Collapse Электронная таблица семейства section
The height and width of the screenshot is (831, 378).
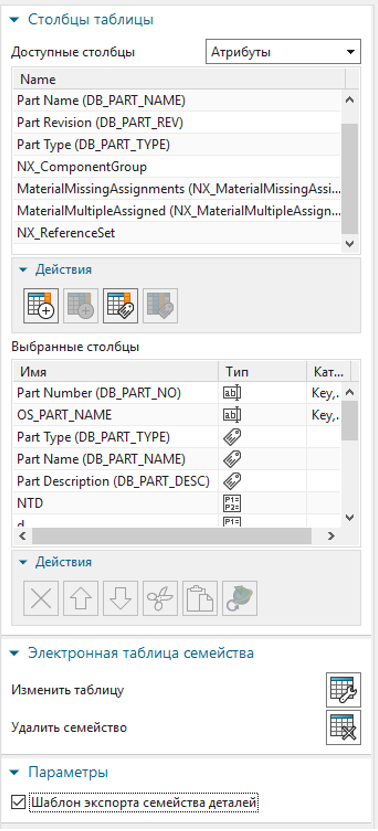[x=14, y=653]
